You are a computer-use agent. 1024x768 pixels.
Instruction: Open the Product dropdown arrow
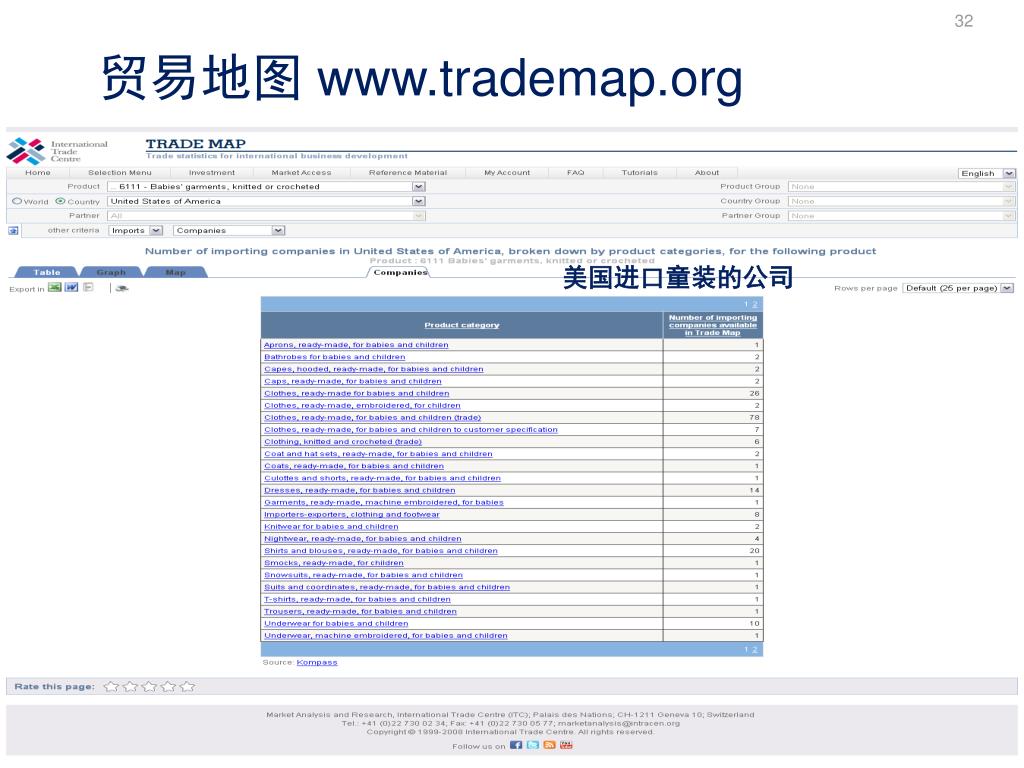[x=419, y=187]
